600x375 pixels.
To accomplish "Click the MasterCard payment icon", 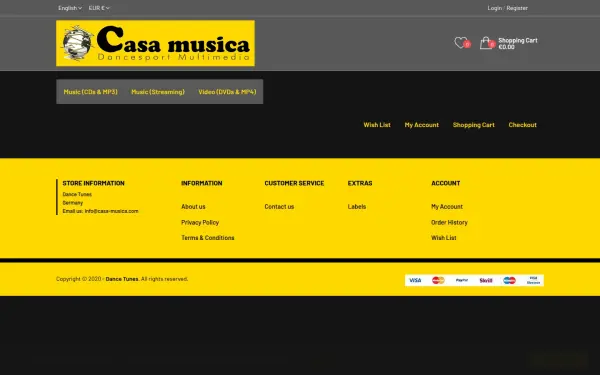I will pos(438,280).
